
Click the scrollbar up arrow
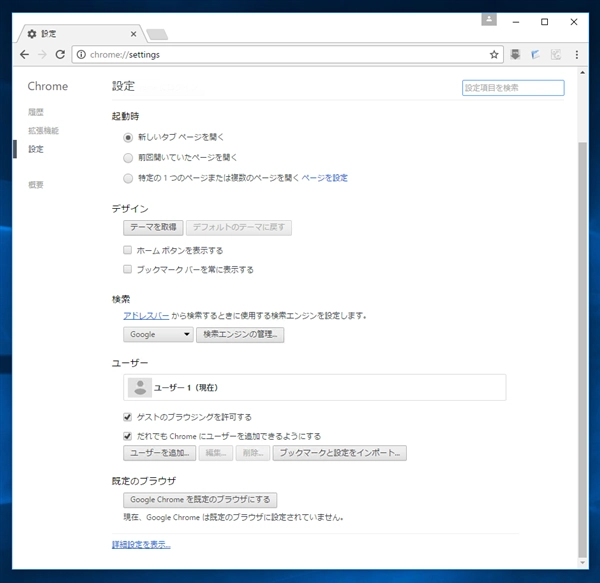click(x=582, y=73)
